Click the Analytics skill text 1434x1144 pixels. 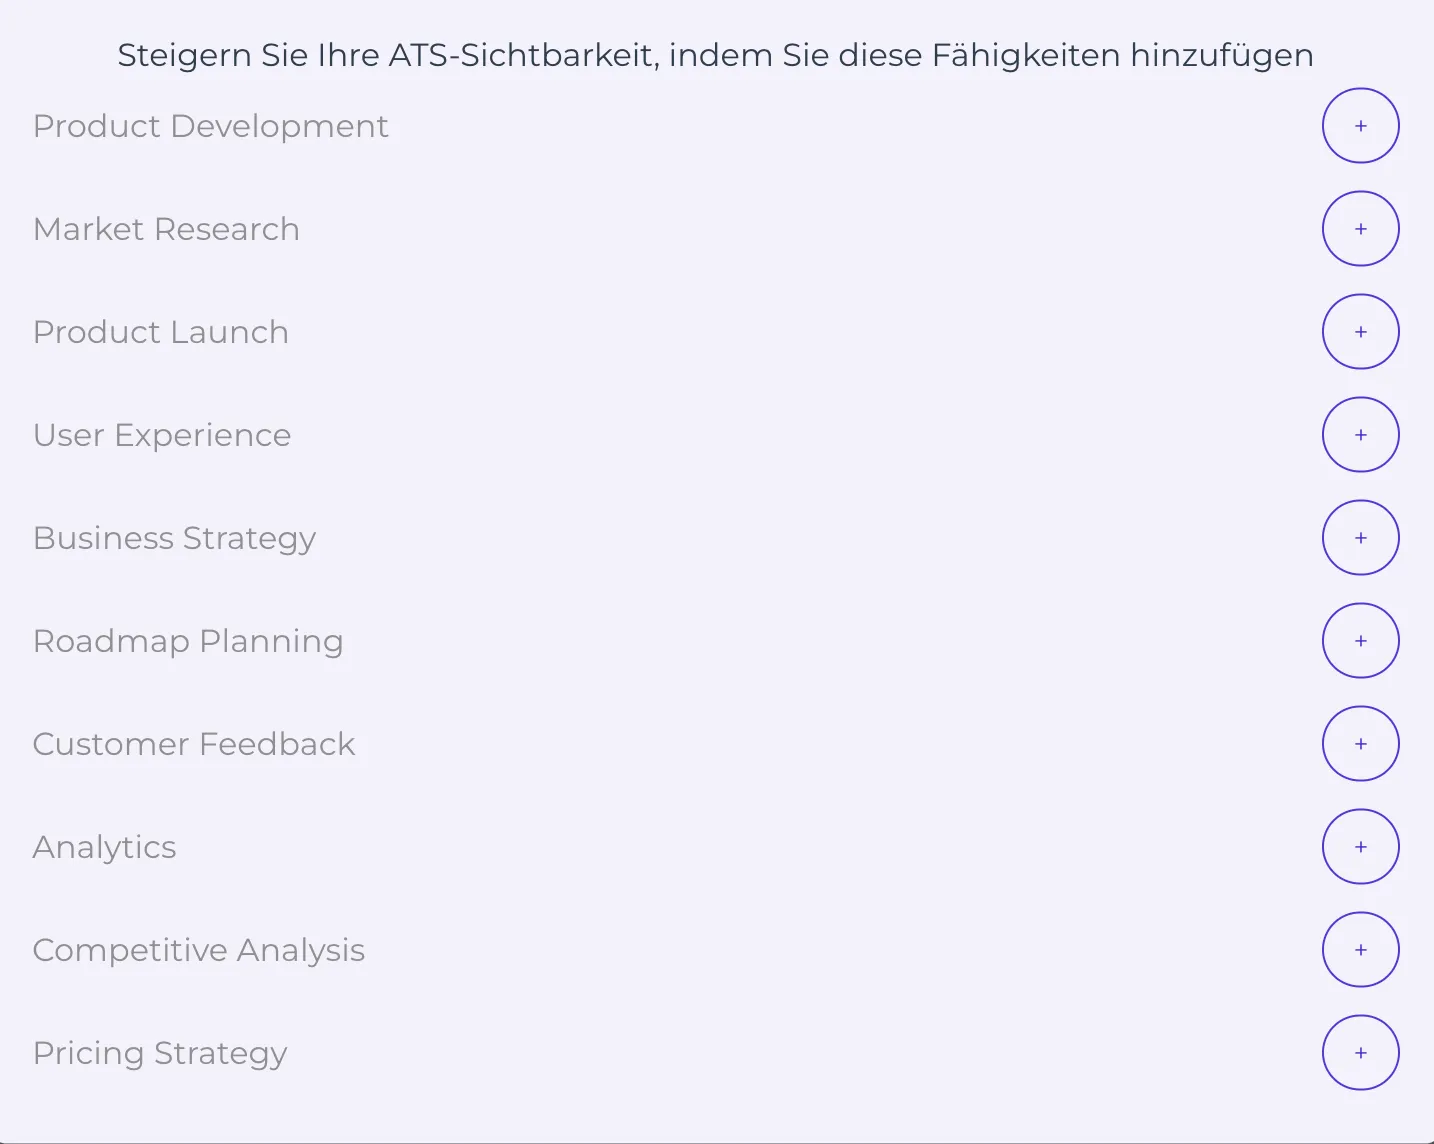(x=105, y=847)
